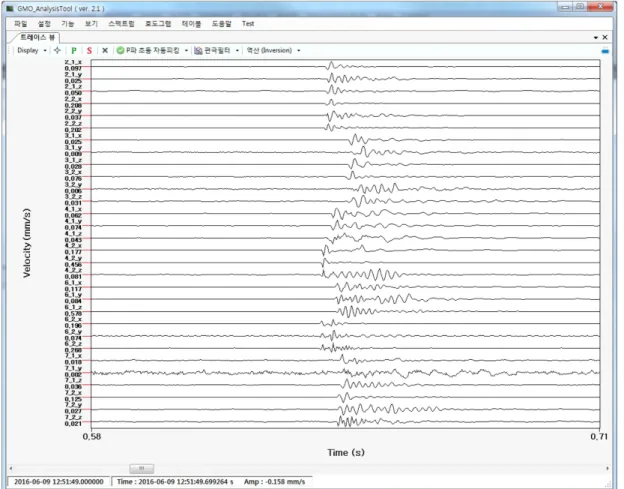Screen dimensions: 624x489
Task: Click the 2_1_y trace label
Action: 73,74
